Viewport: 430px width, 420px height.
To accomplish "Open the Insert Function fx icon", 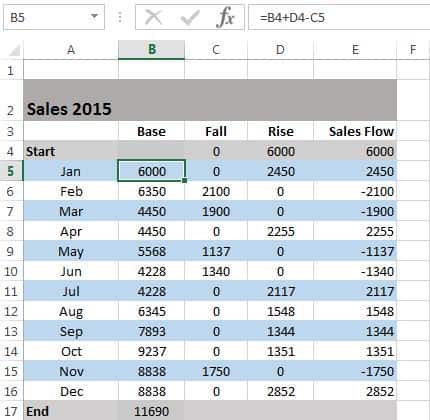I will click(225, 17).
